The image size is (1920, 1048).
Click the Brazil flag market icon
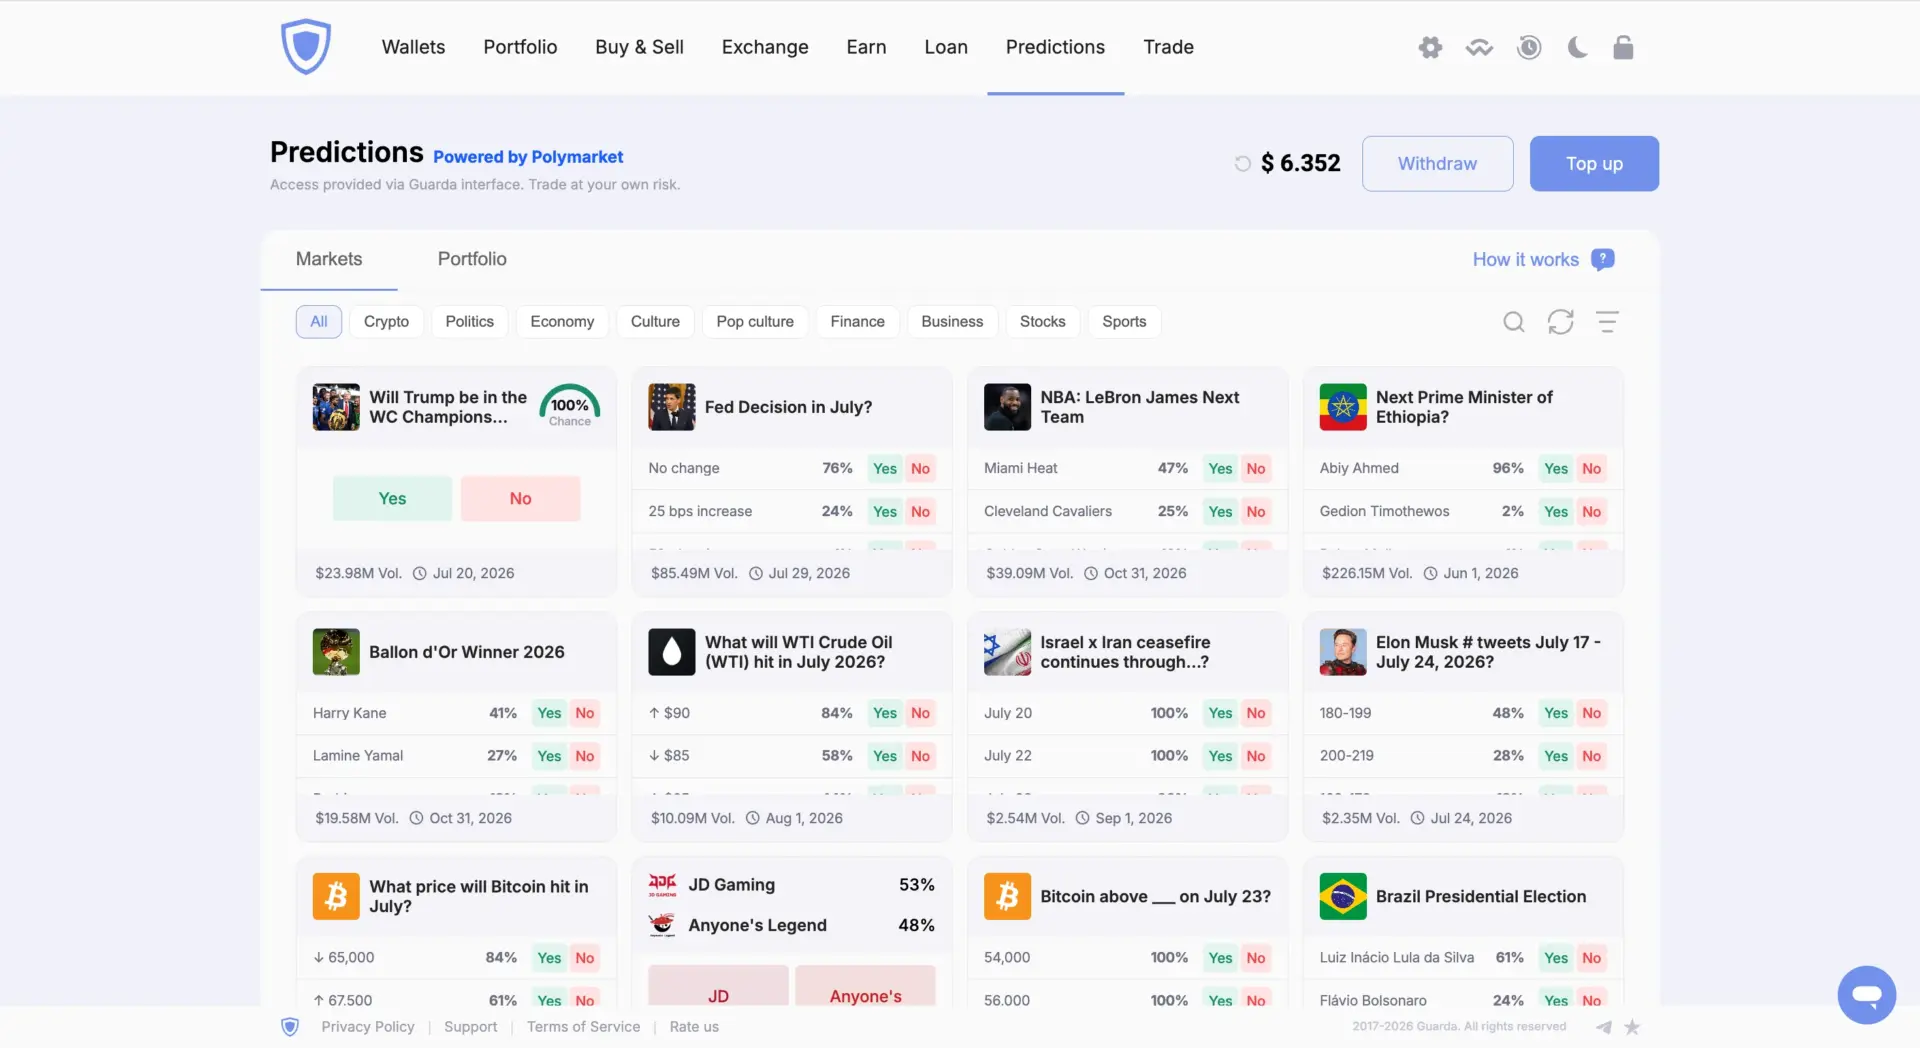point(1343,896)
